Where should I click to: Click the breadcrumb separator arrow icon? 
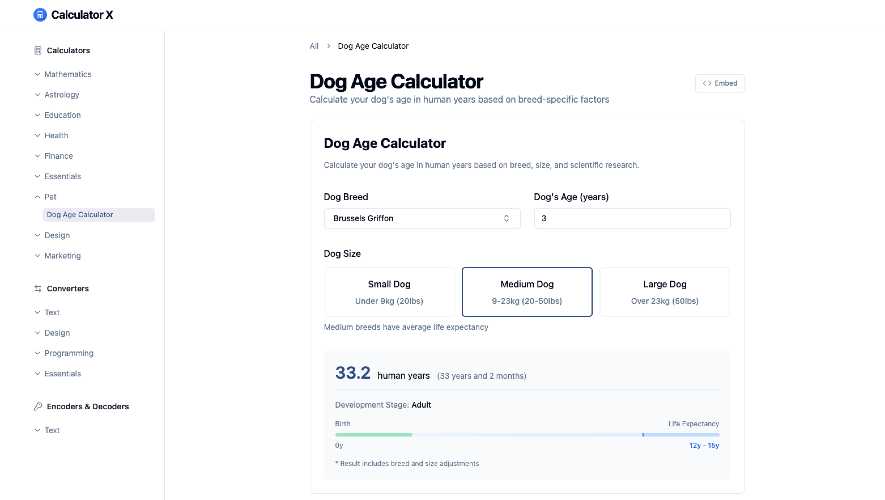pos(328,46)
